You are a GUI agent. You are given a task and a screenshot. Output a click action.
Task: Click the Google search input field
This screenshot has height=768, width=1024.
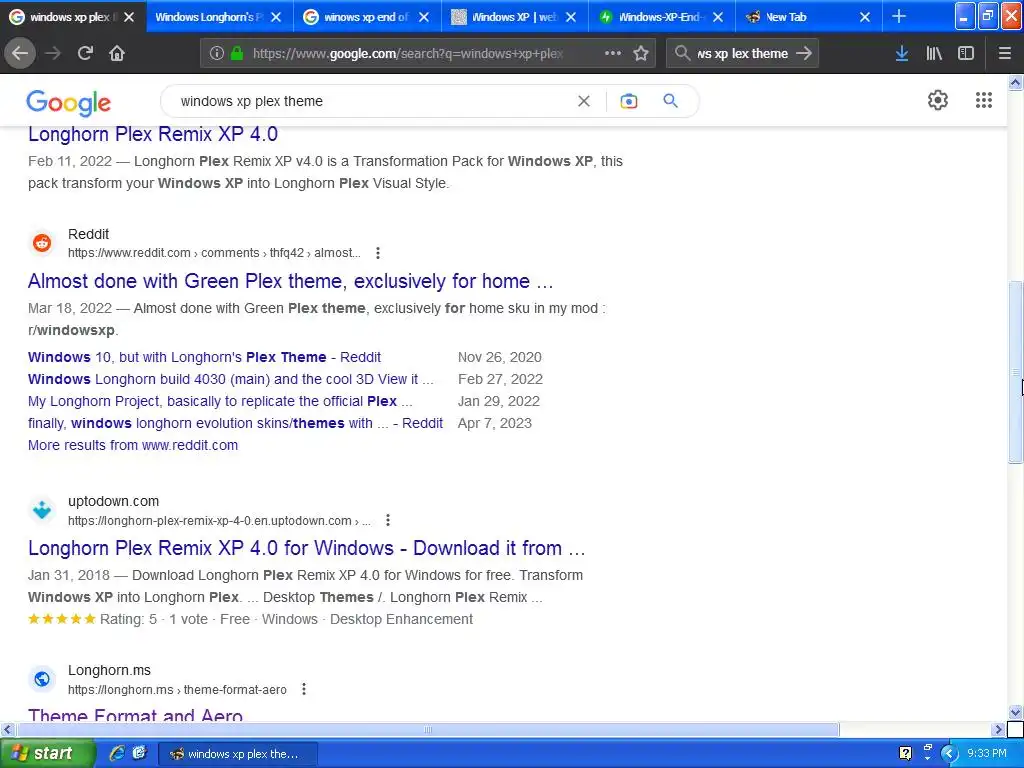374,101
